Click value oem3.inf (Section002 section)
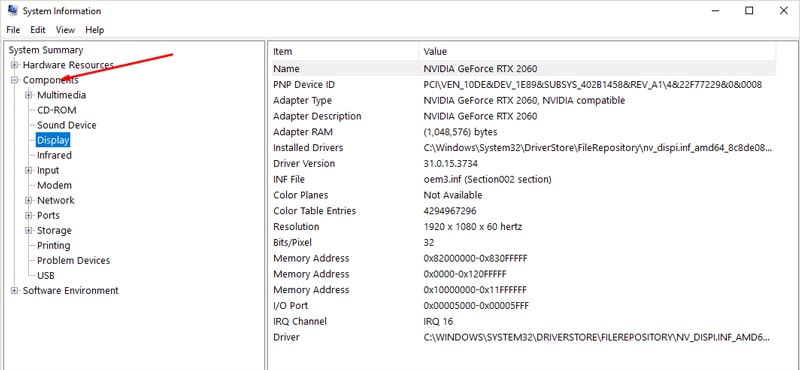800x370 pixels. tap(487, 179)
